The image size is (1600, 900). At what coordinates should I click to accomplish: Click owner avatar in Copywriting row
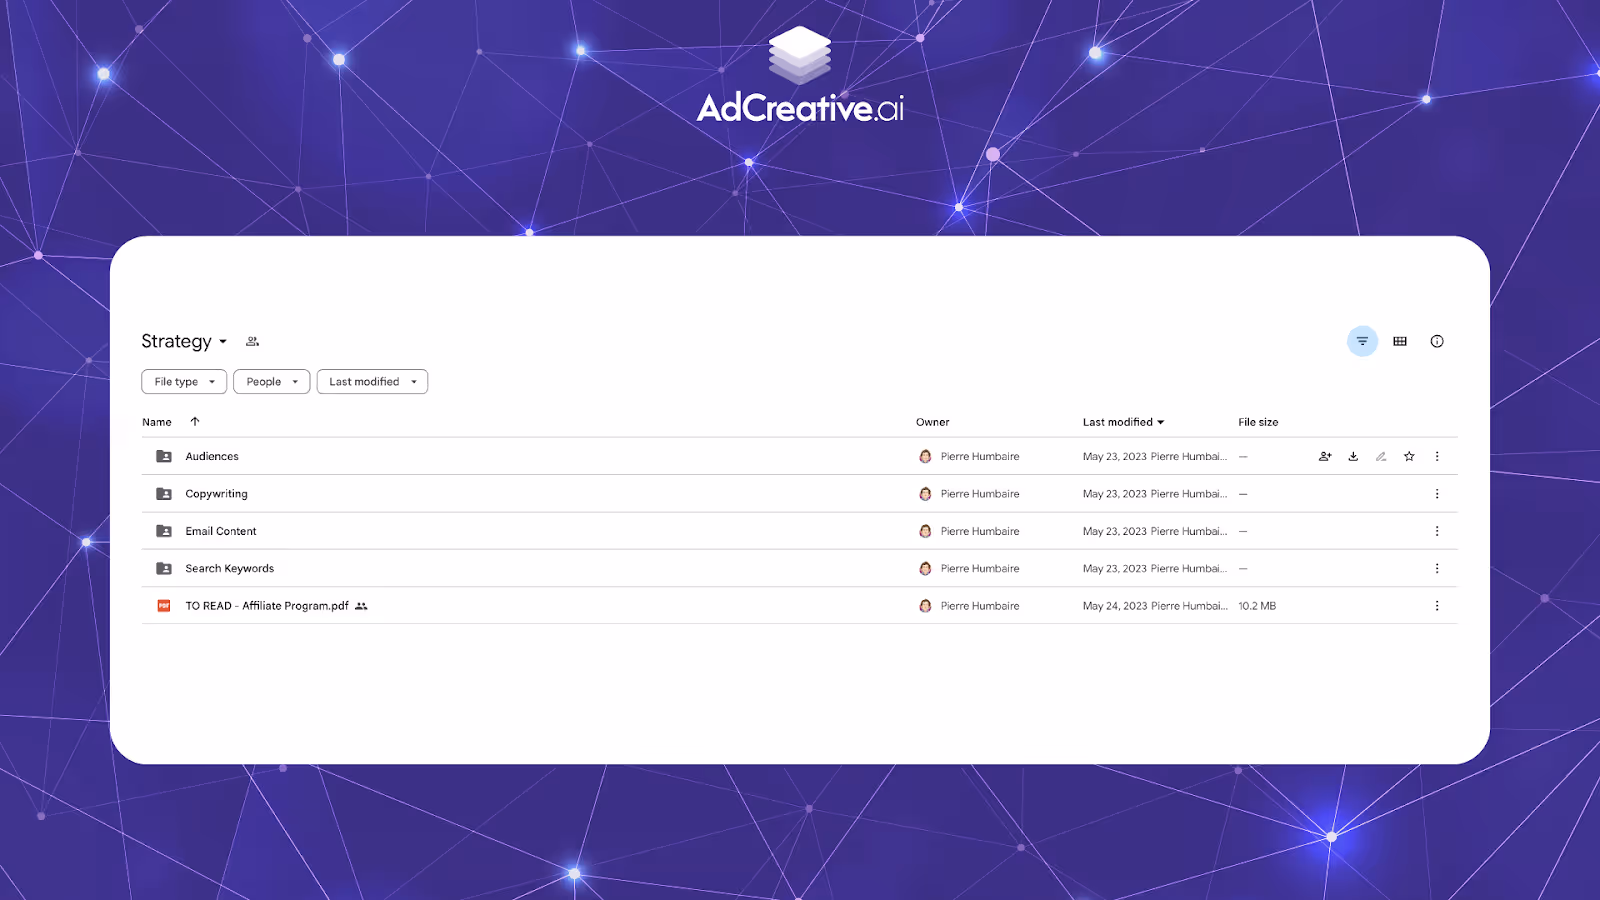tap(925, 494)
